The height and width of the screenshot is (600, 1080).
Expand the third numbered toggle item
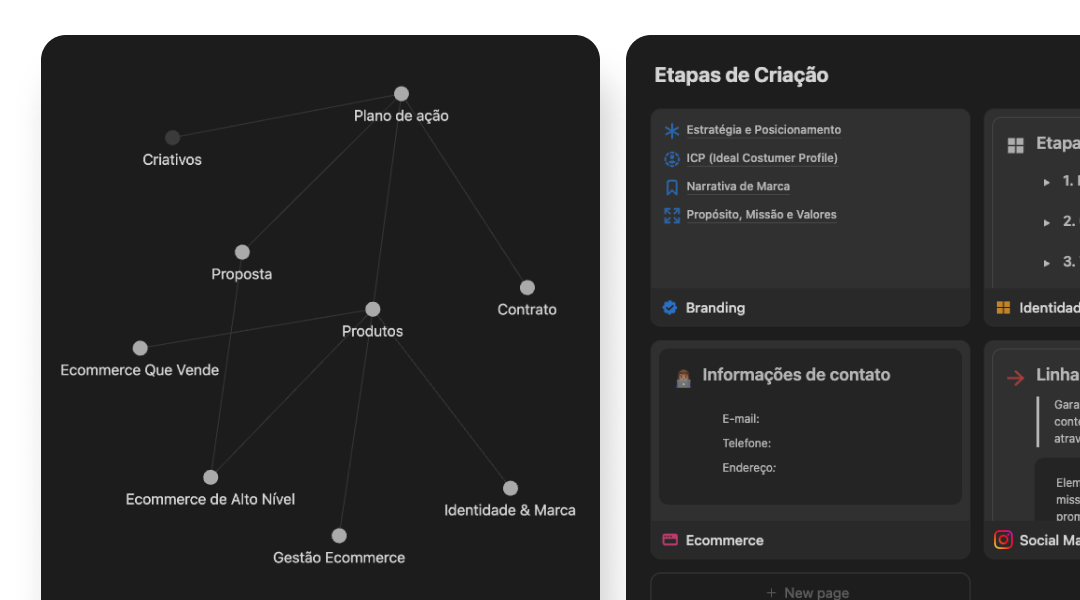coord(1047,262)
